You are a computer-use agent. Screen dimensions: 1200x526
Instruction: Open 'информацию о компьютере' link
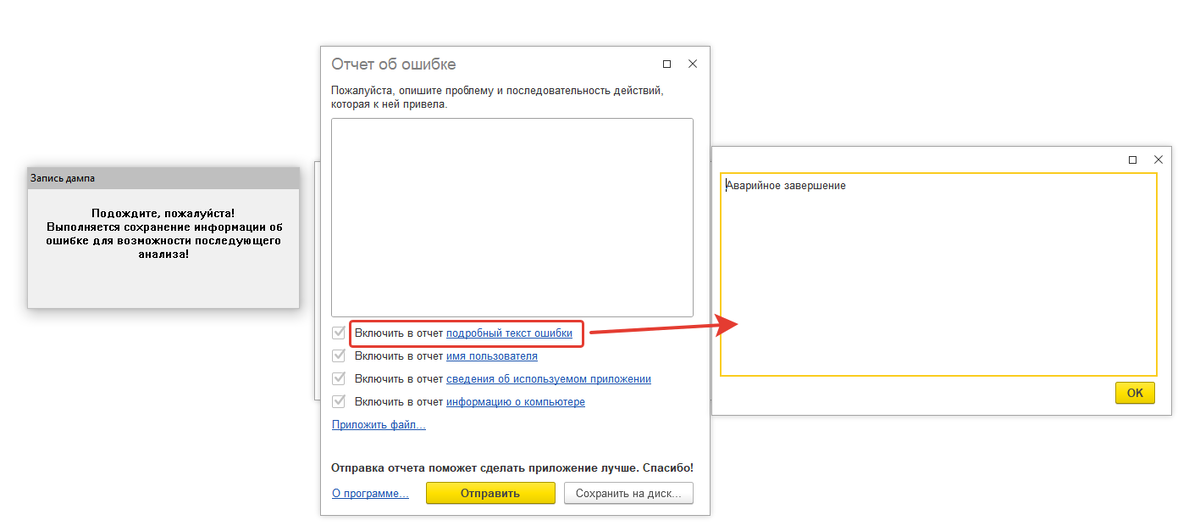[x=515, y=402]
